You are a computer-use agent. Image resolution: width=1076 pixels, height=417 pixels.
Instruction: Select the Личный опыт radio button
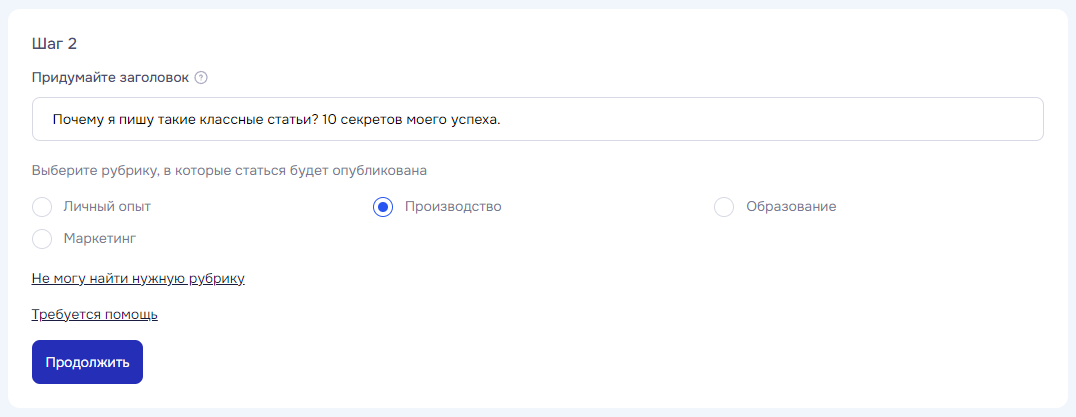pos(42,207)
